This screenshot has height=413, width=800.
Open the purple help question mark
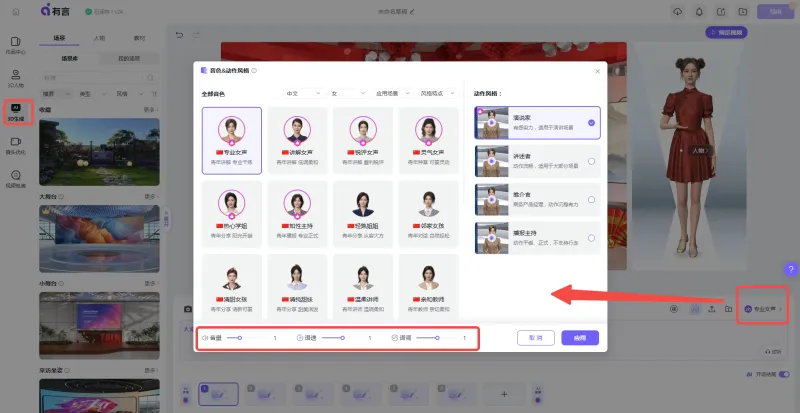[791, 269]
